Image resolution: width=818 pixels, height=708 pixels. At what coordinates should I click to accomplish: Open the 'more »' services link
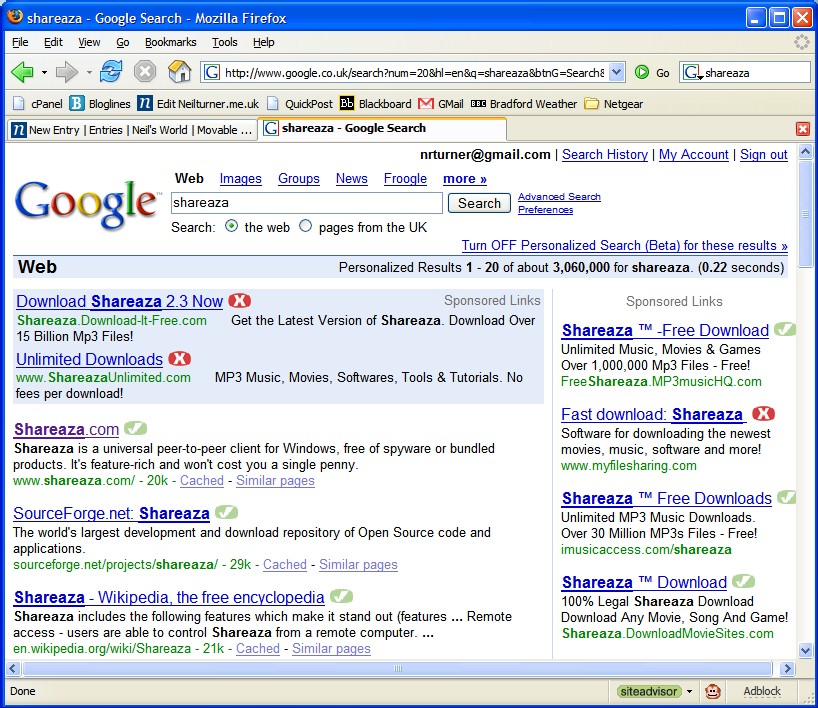pyautogui.click(x=465, y=178)
